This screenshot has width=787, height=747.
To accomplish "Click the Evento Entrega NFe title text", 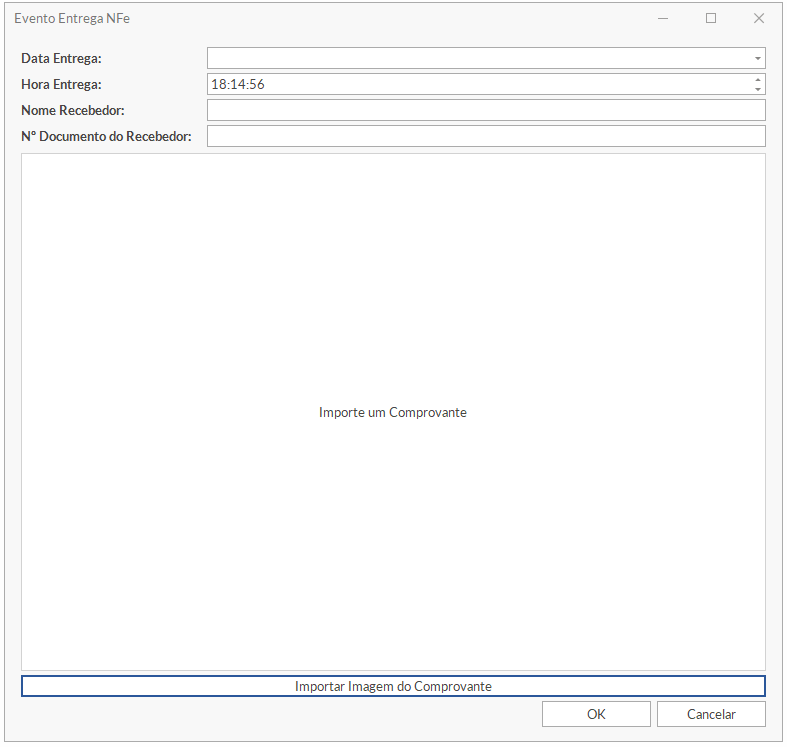I will coord(72,18).
